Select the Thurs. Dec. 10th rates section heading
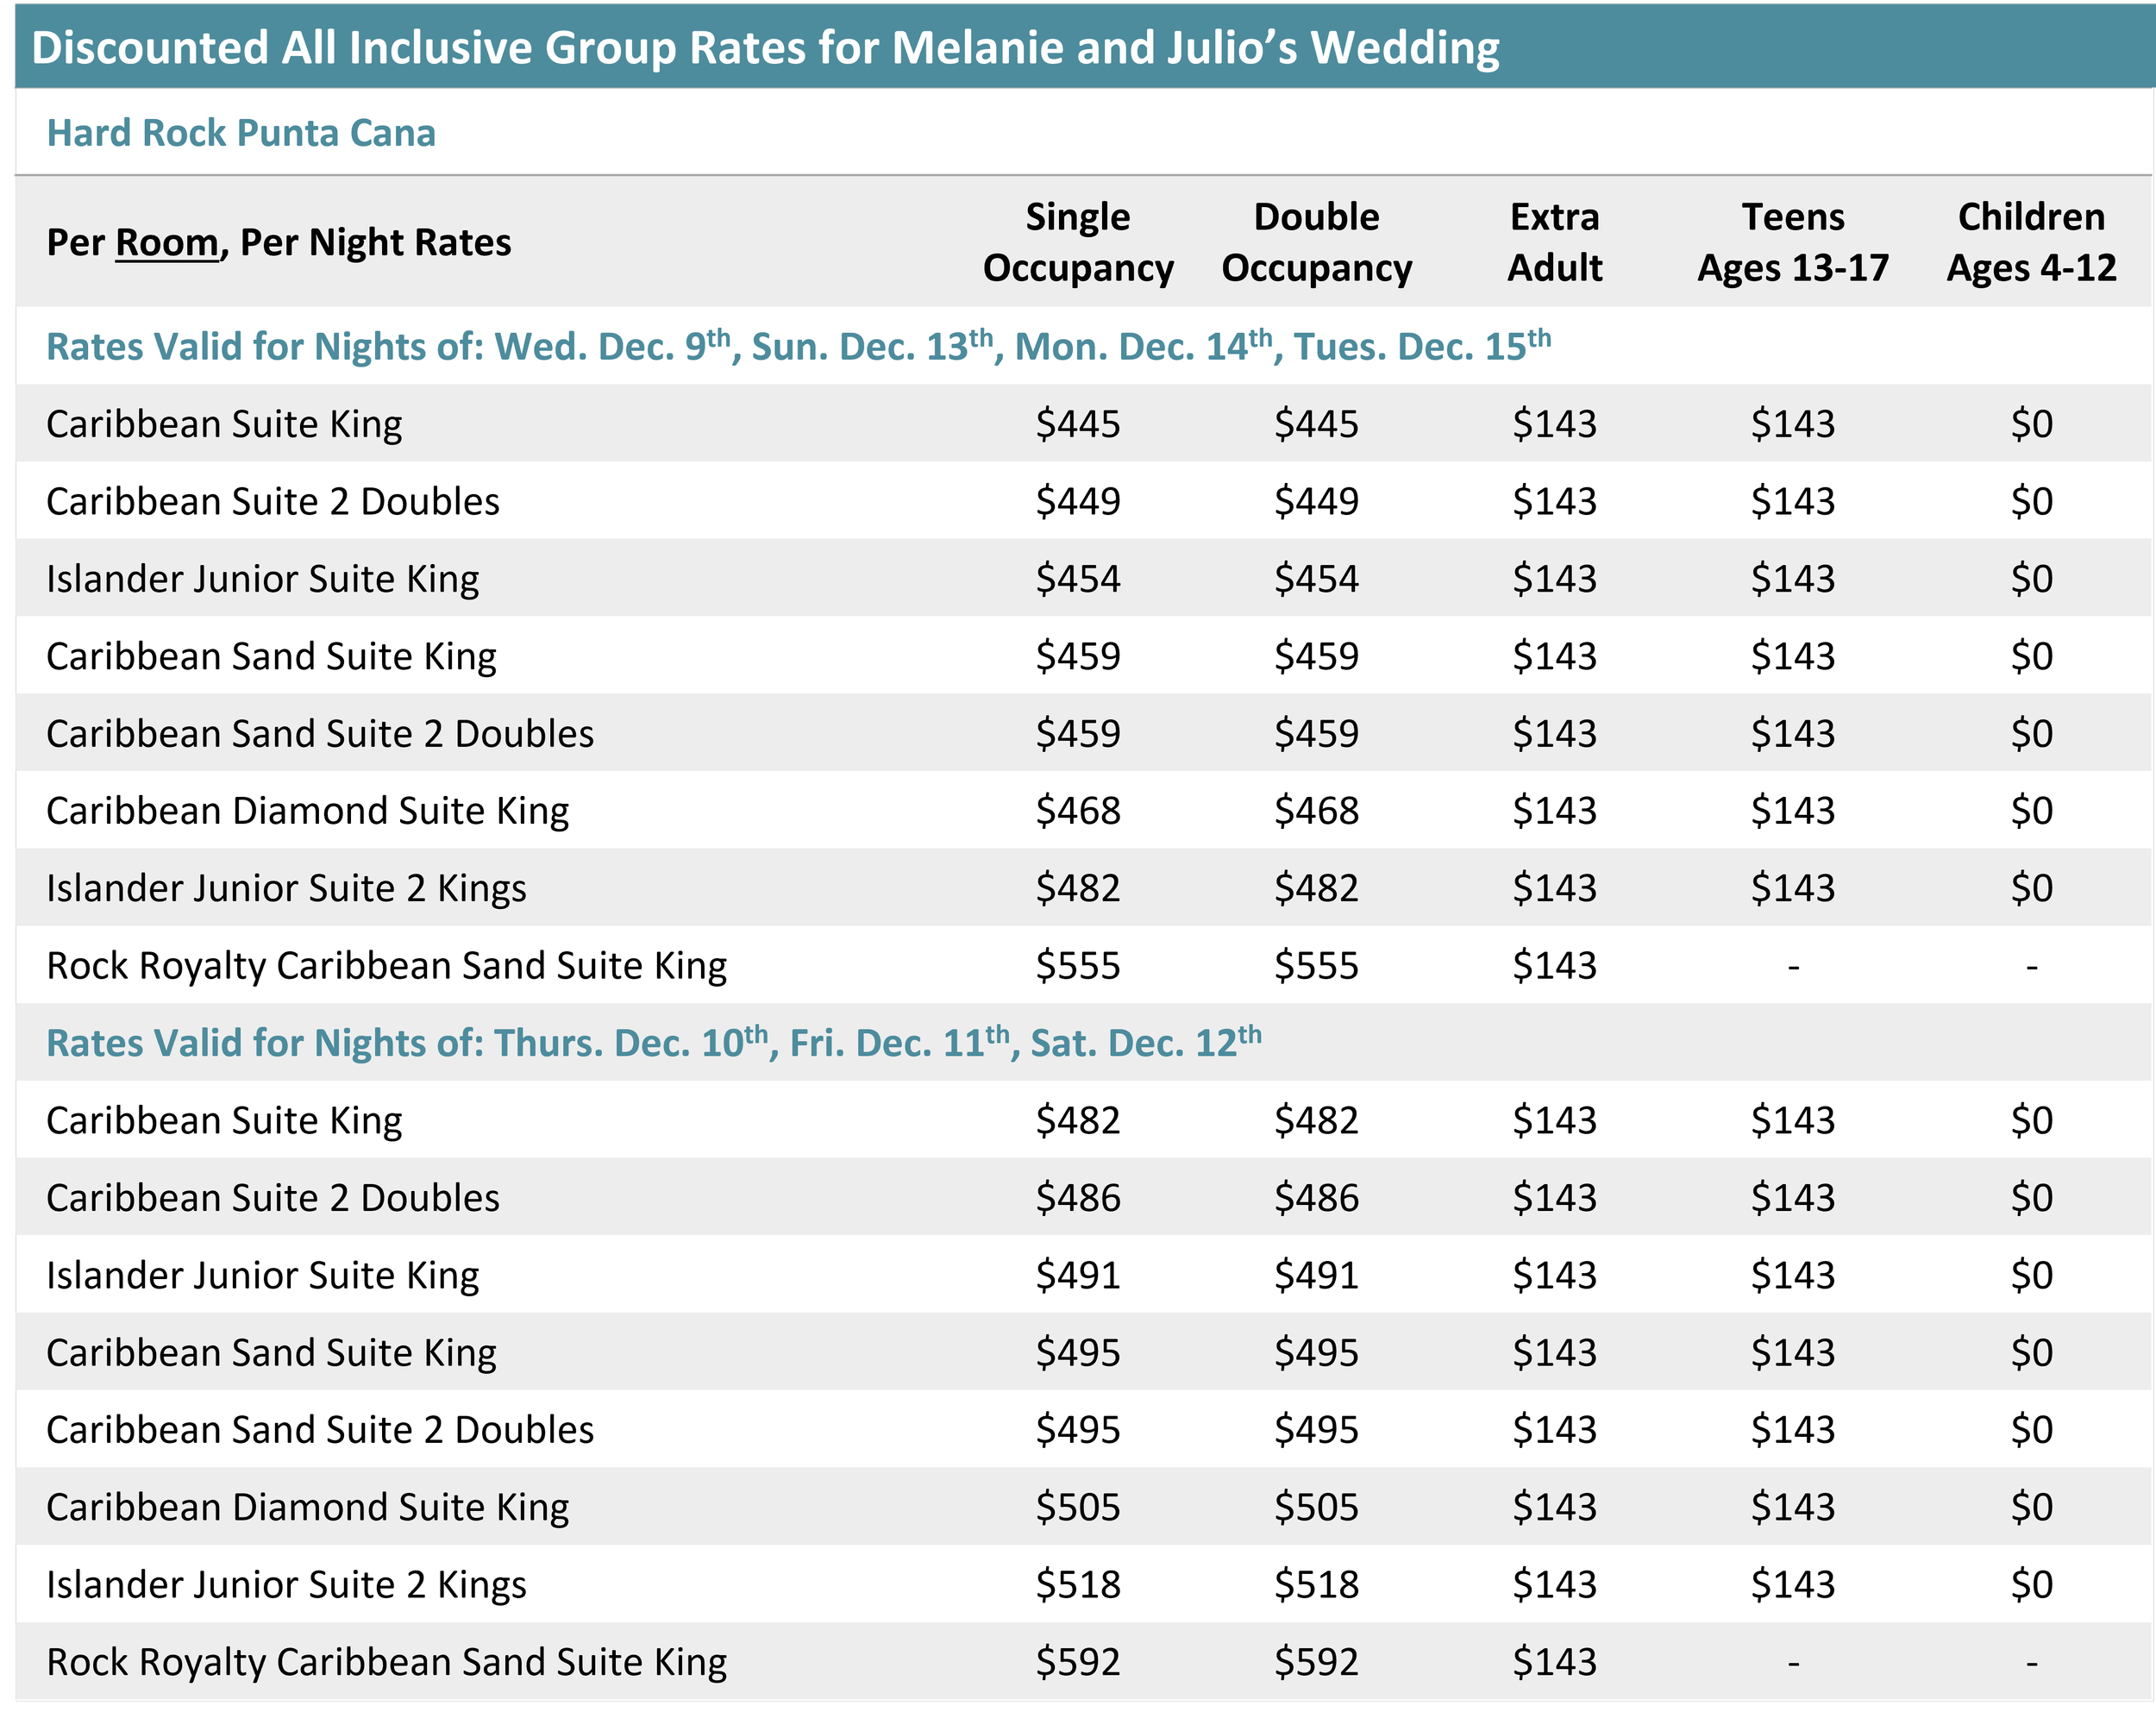This screenshot has height=1712, width=2156. [x=653, y=1042]
